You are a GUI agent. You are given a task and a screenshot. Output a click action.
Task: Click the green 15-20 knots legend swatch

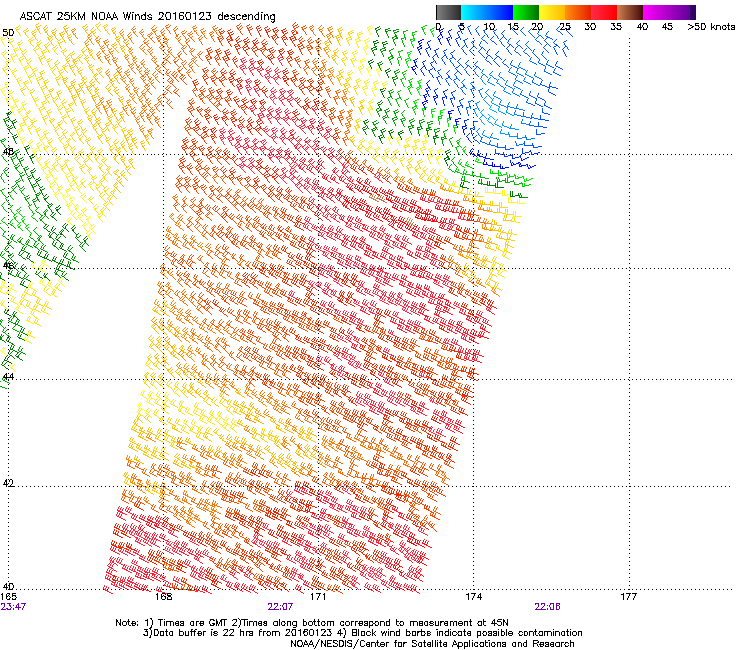(526, 12)
